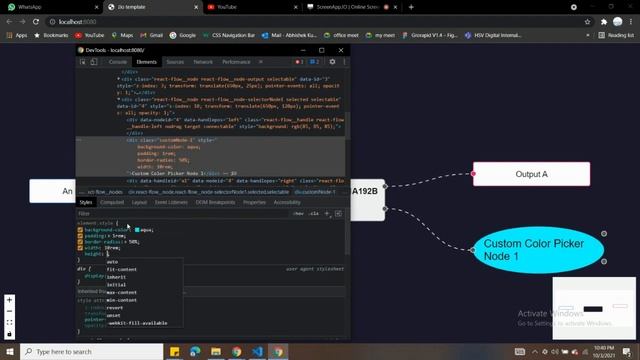Open the DOM Breakpoints pane tab
The height and width of the screenshot is (360, 640).
point(215,202)
